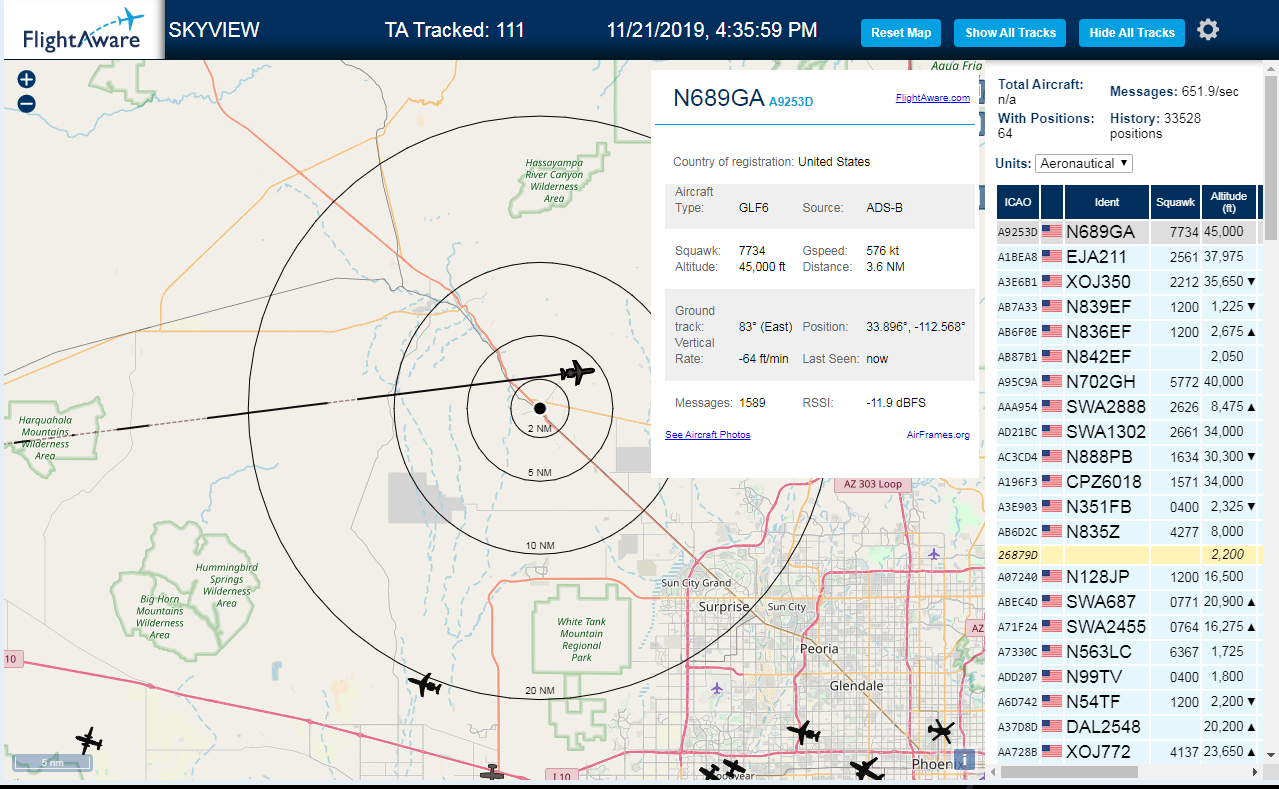Click Hide All Tracks button
Image resolution: width=1279 pixels, height=789 pixels.
tap(1132, 33)
